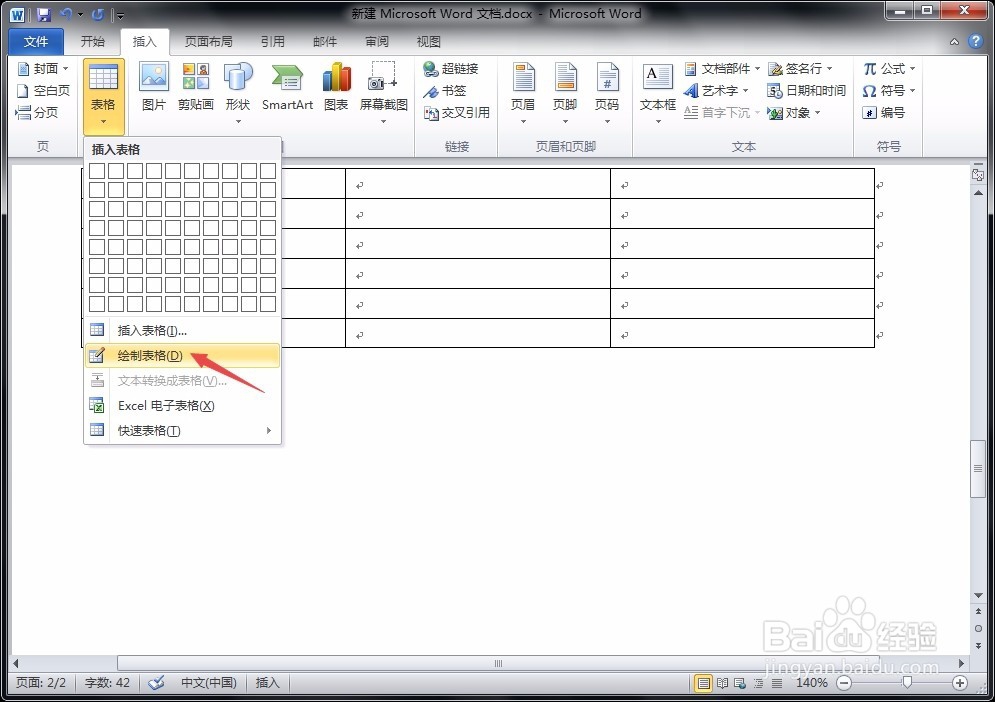The image size is (995, 702).
Task: Insert a Page Break (分页)
Action: point(37,112)
